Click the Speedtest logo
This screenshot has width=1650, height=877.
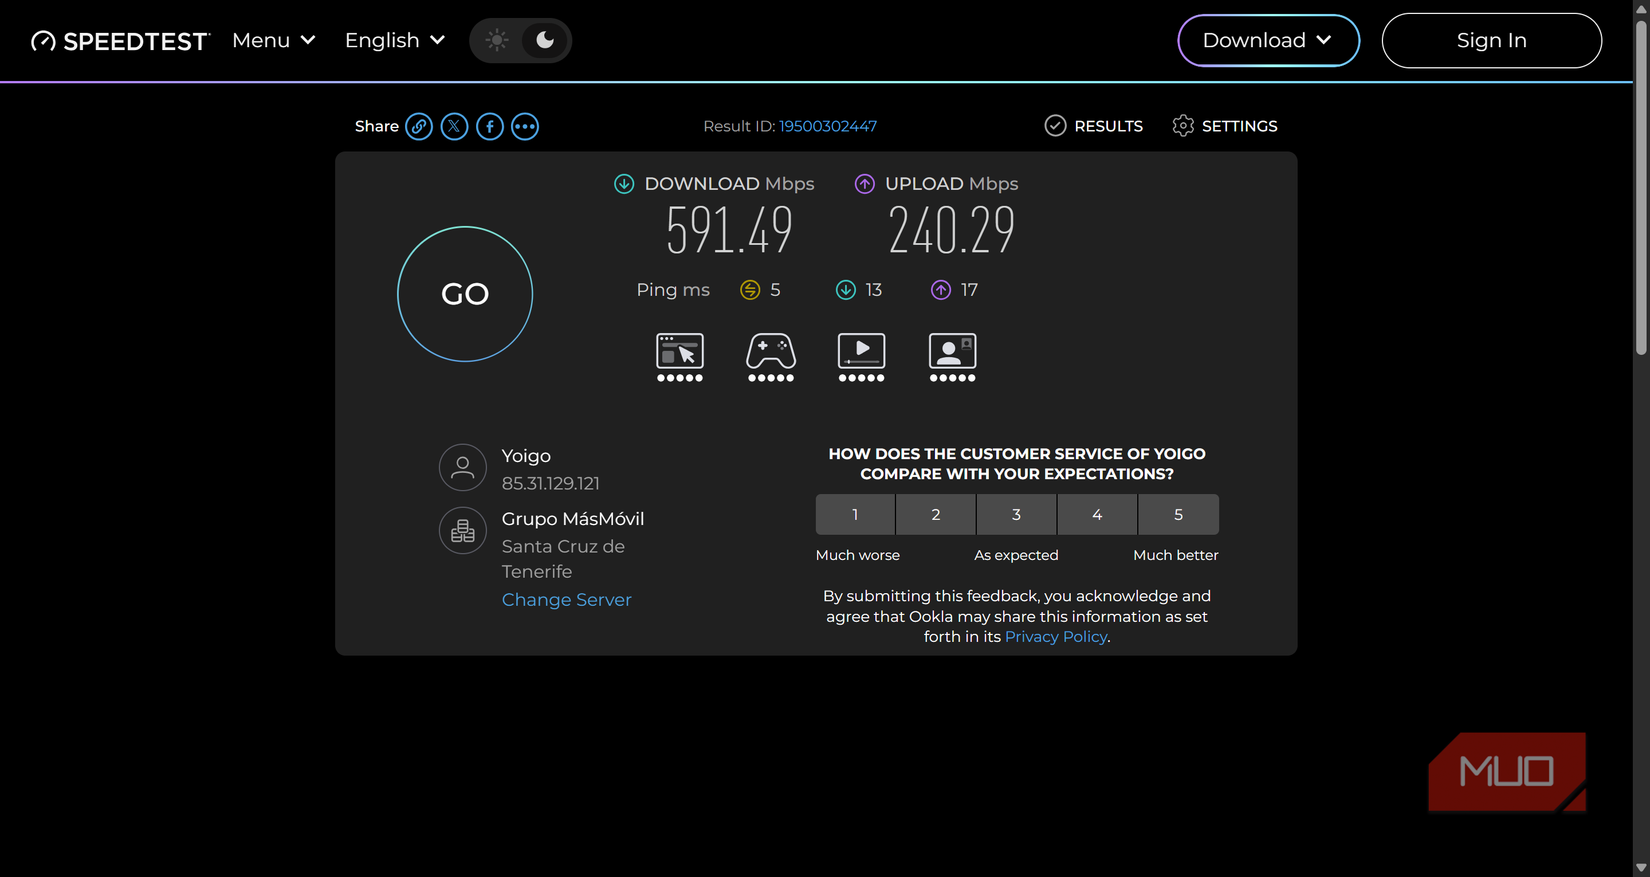click(120, 41)
